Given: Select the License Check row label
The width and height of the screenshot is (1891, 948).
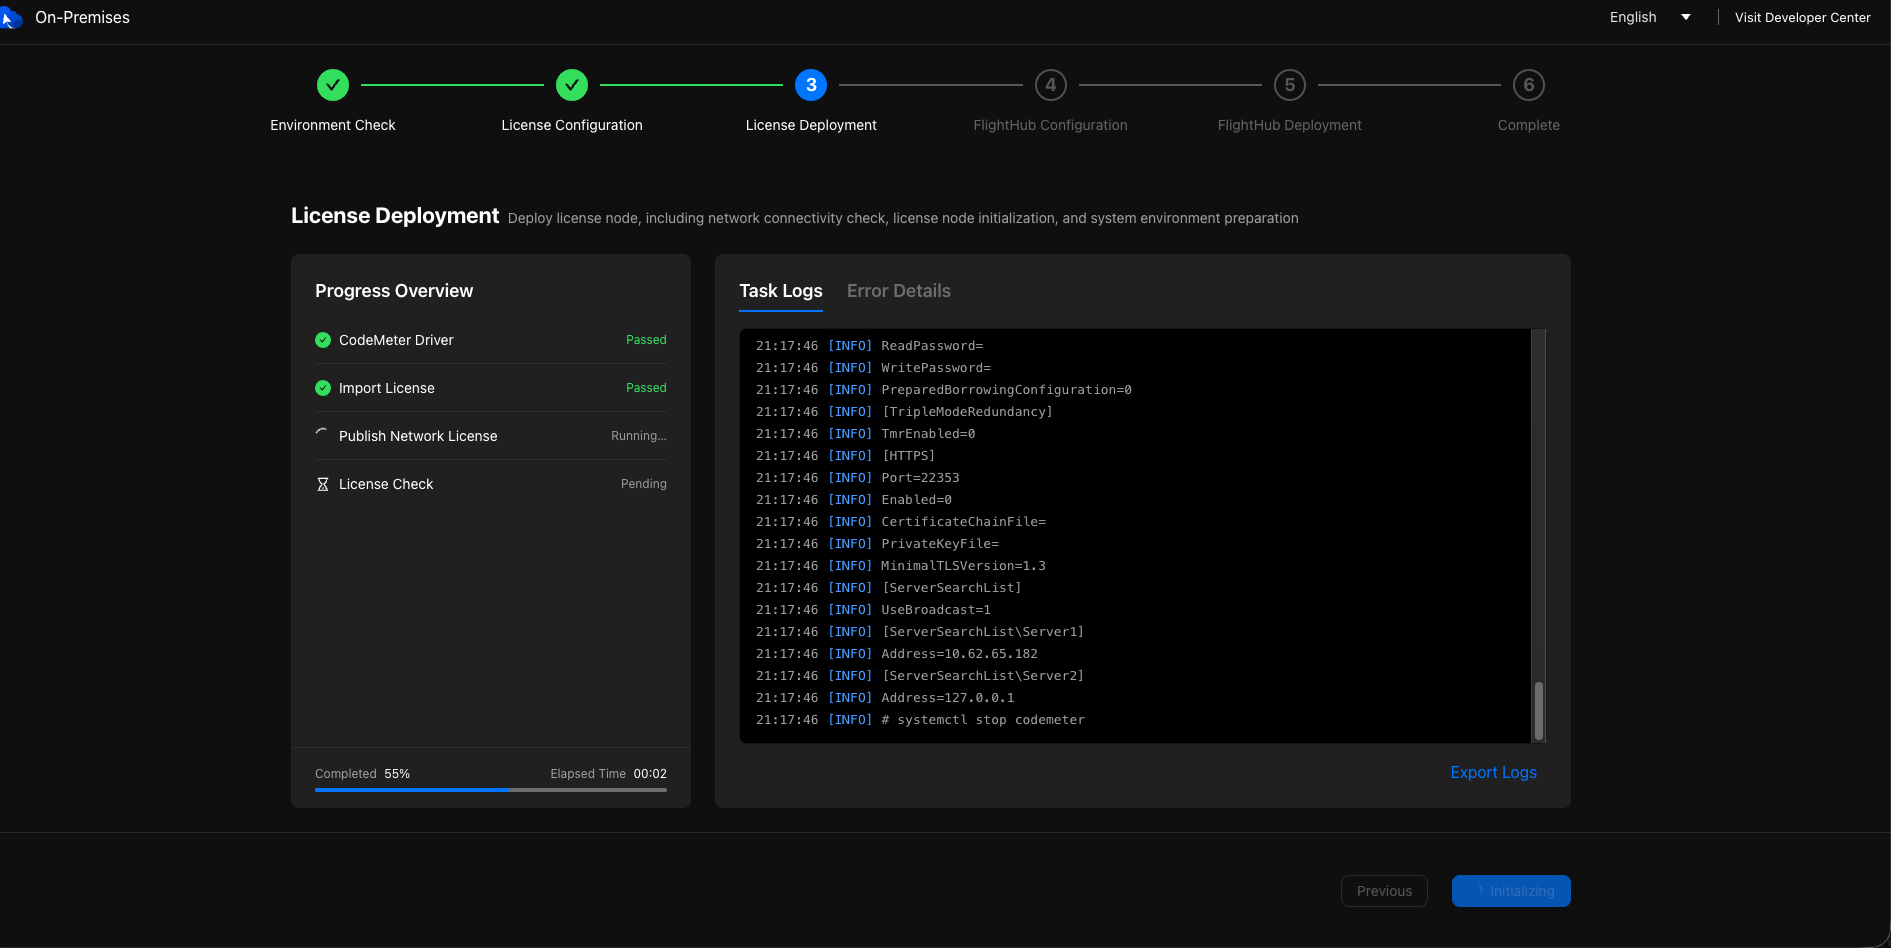Looking at the screenshot, I should tap(386, 484).
